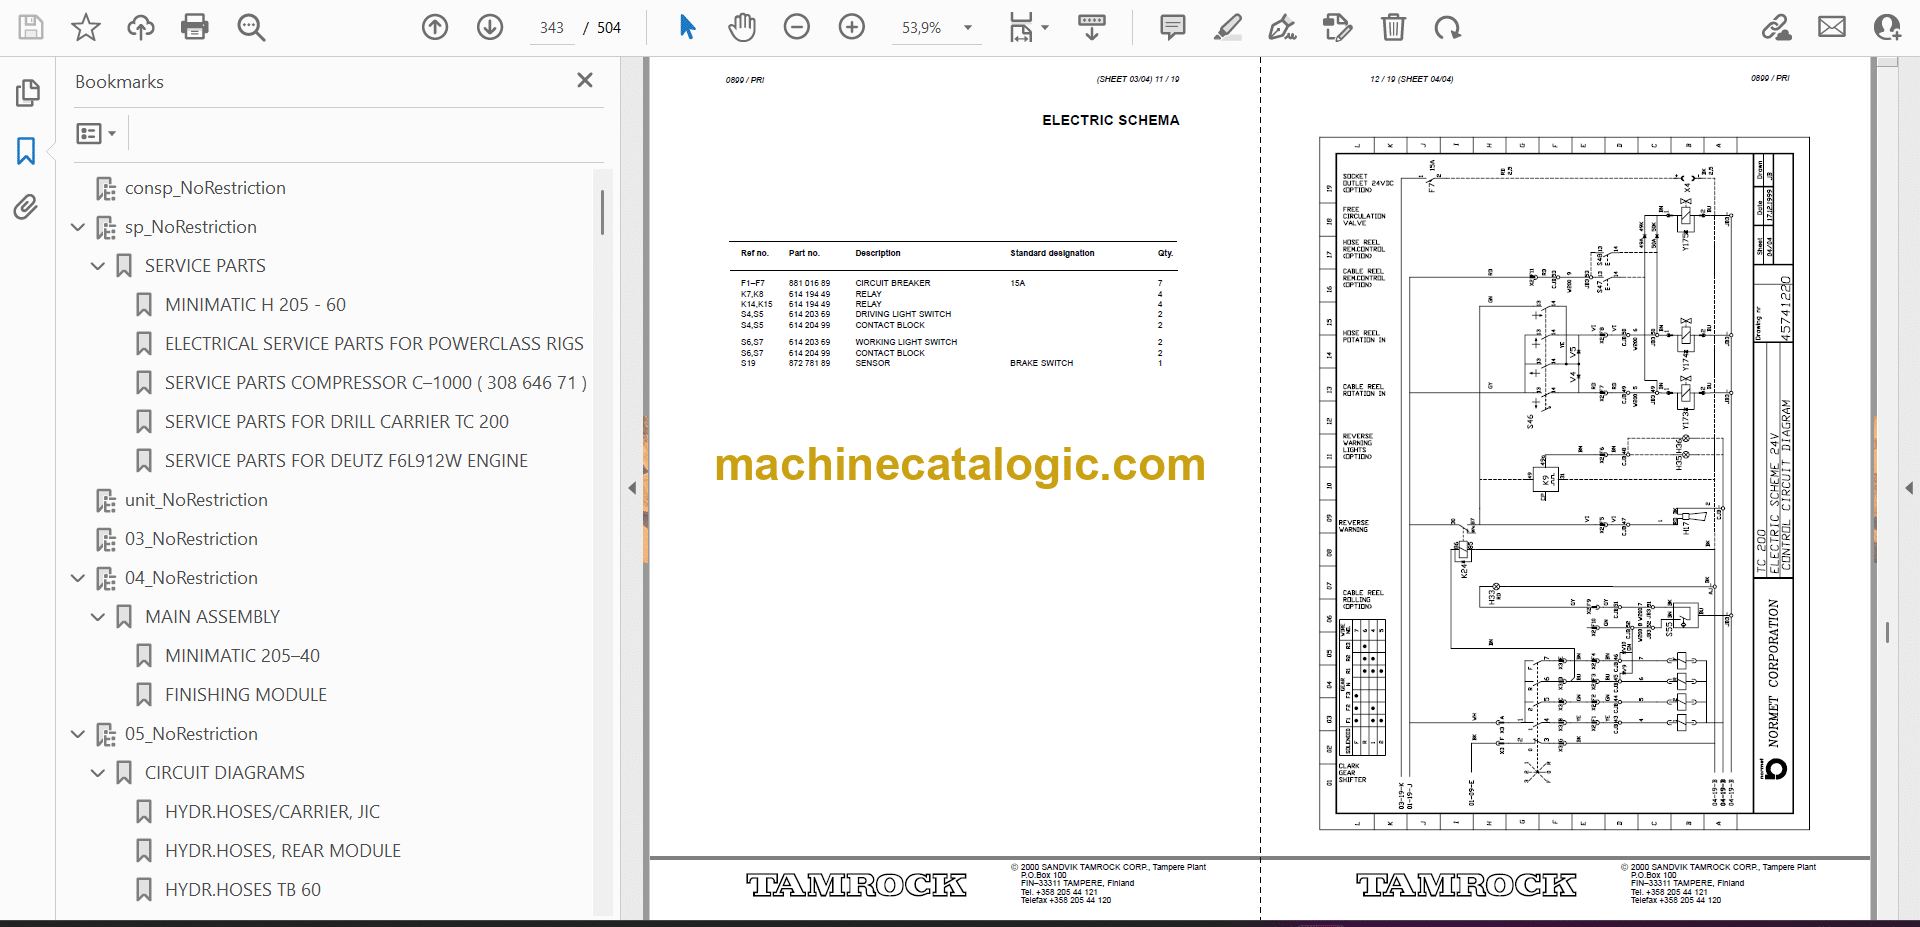1920x927 pixels.
Task: Share a link to the file
Action: (1777, 27)
